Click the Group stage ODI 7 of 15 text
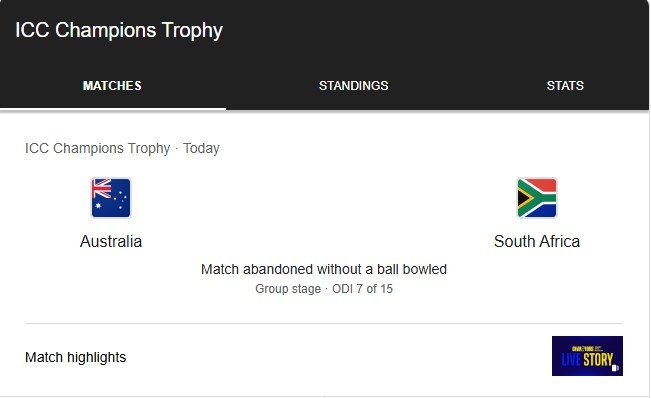The image size is (651, 398). click(324, 289)
